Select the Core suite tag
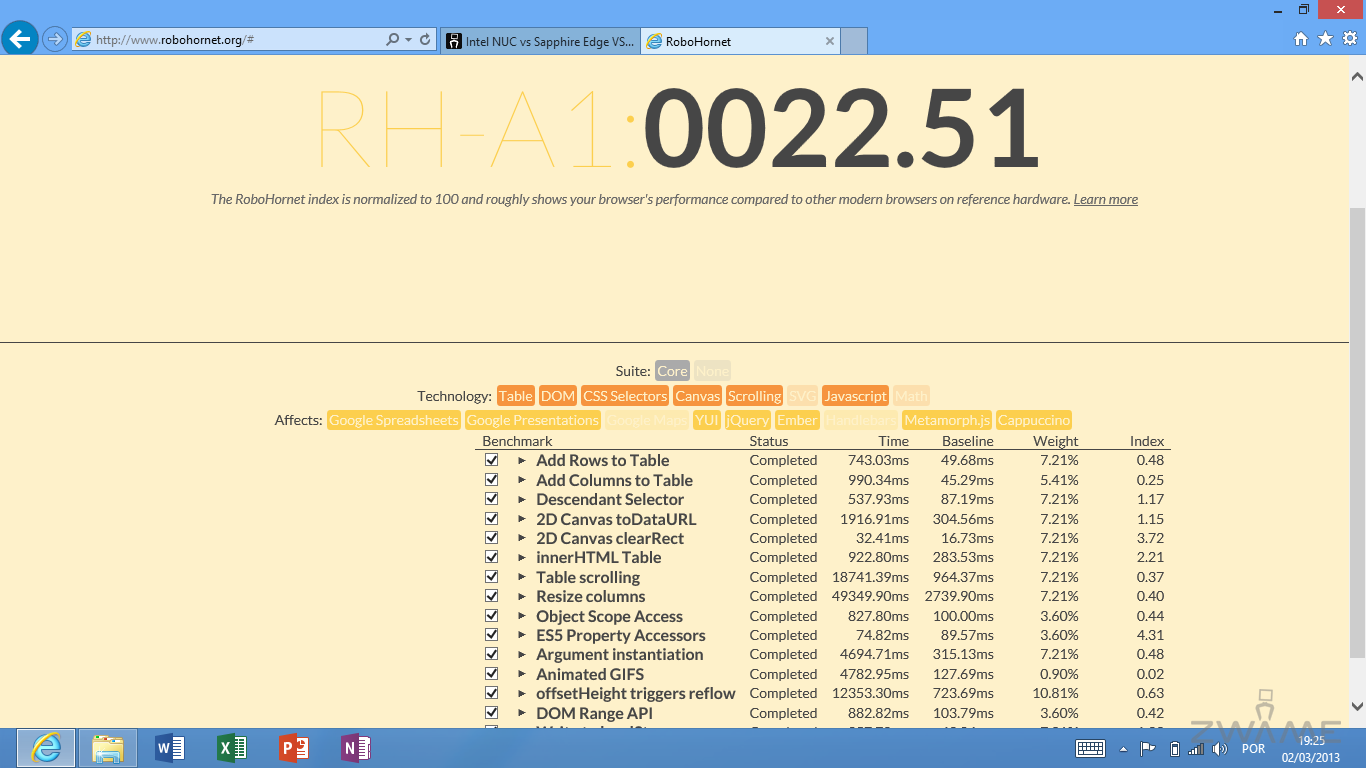Image resolution: width=1366 pixels, height=768 pixels. (672, 371)
